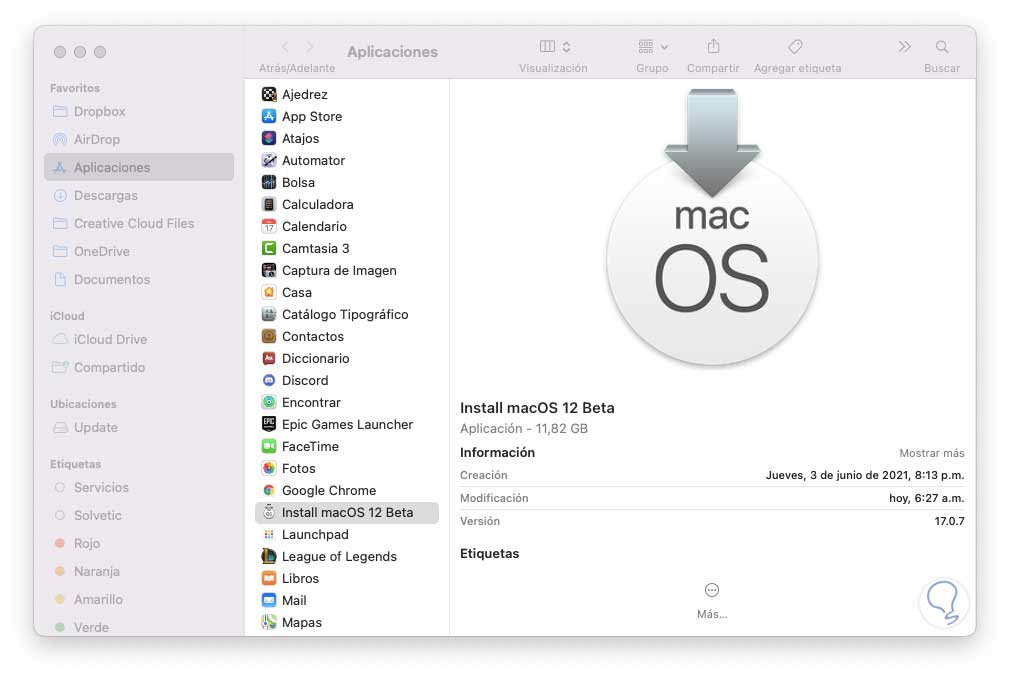Open the Buscar search icon
Viewport: 1010px width, 678px height.
pos(942,46)
